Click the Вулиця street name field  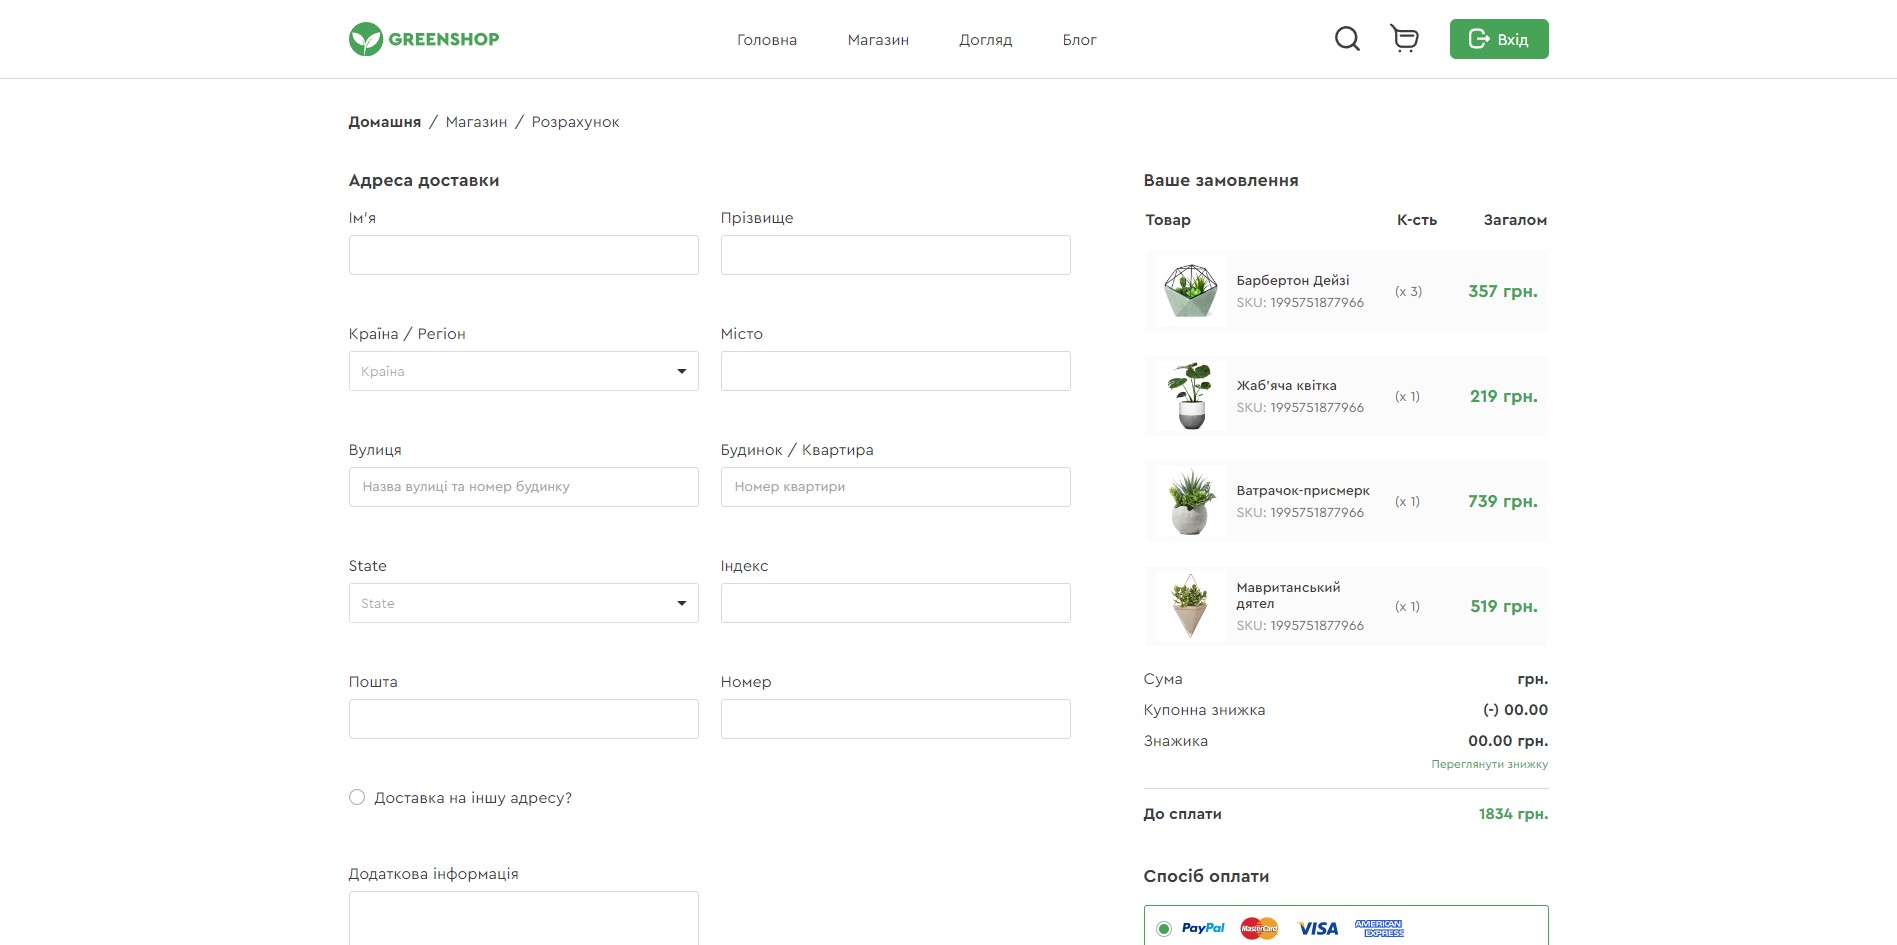click(x=524, y=487)
